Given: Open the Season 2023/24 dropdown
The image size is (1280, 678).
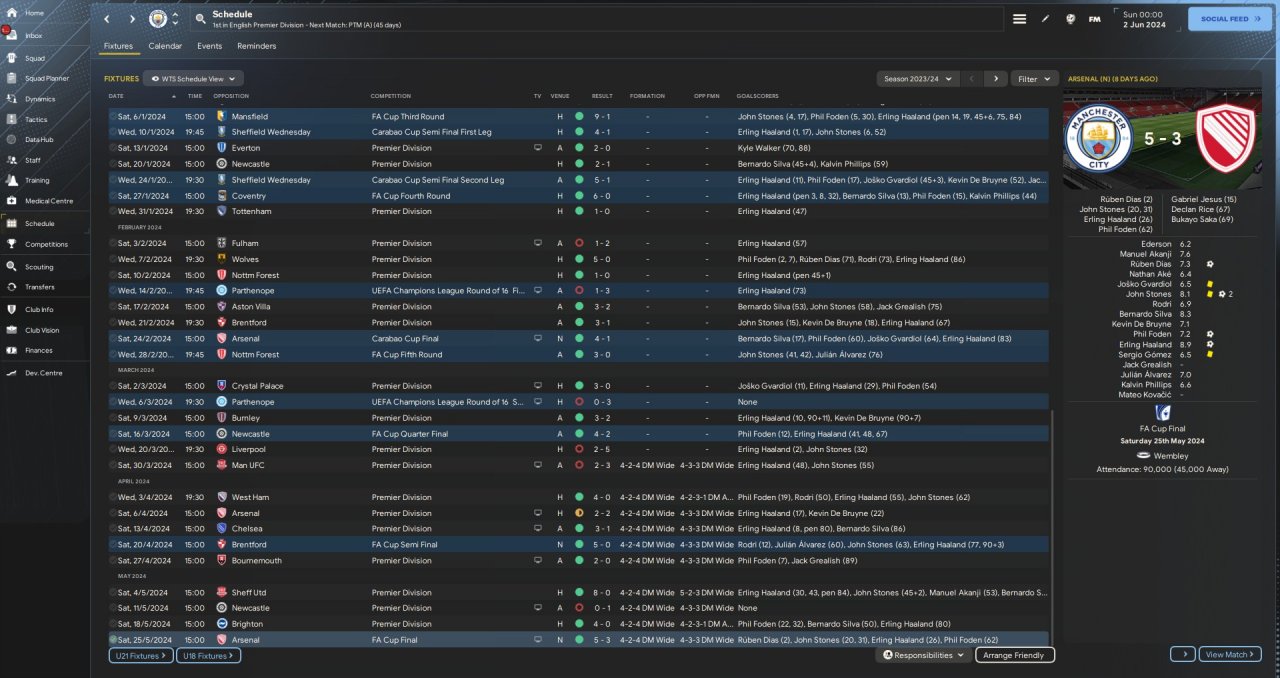Looking at the screenshot, I should [x=917, y=78].
